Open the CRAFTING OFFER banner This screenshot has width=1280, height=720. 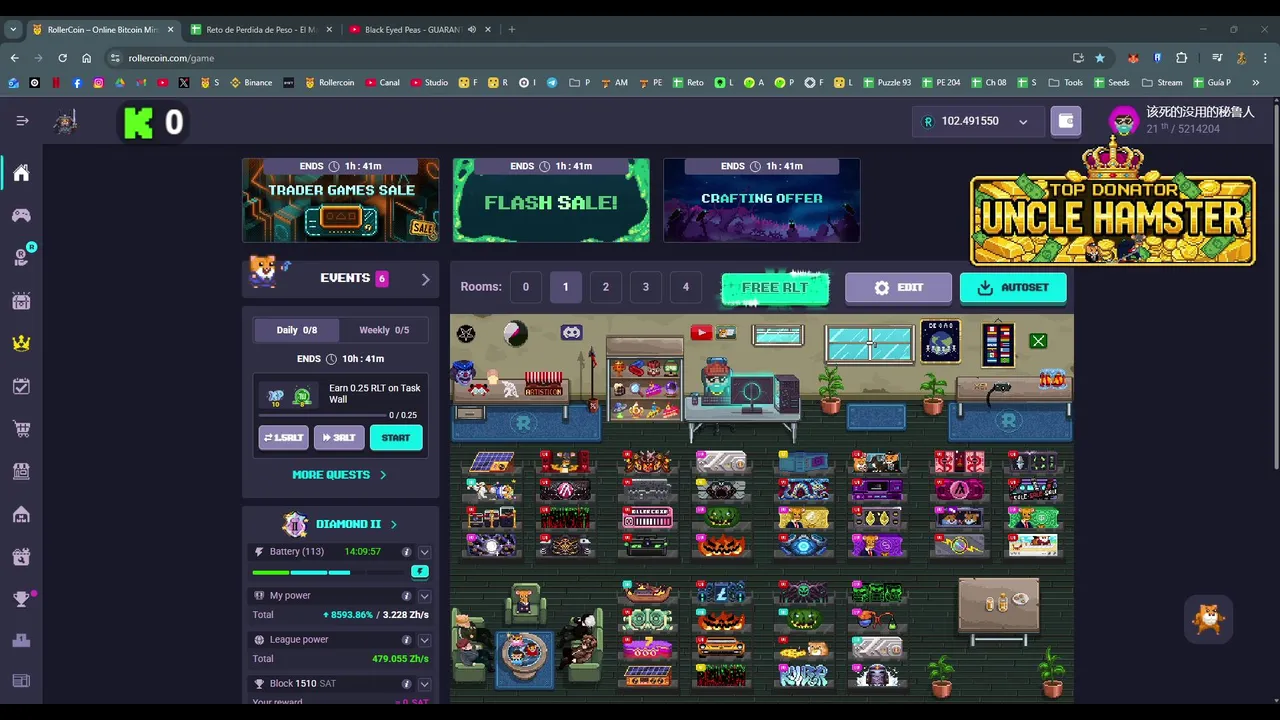[x=762, y=200]
